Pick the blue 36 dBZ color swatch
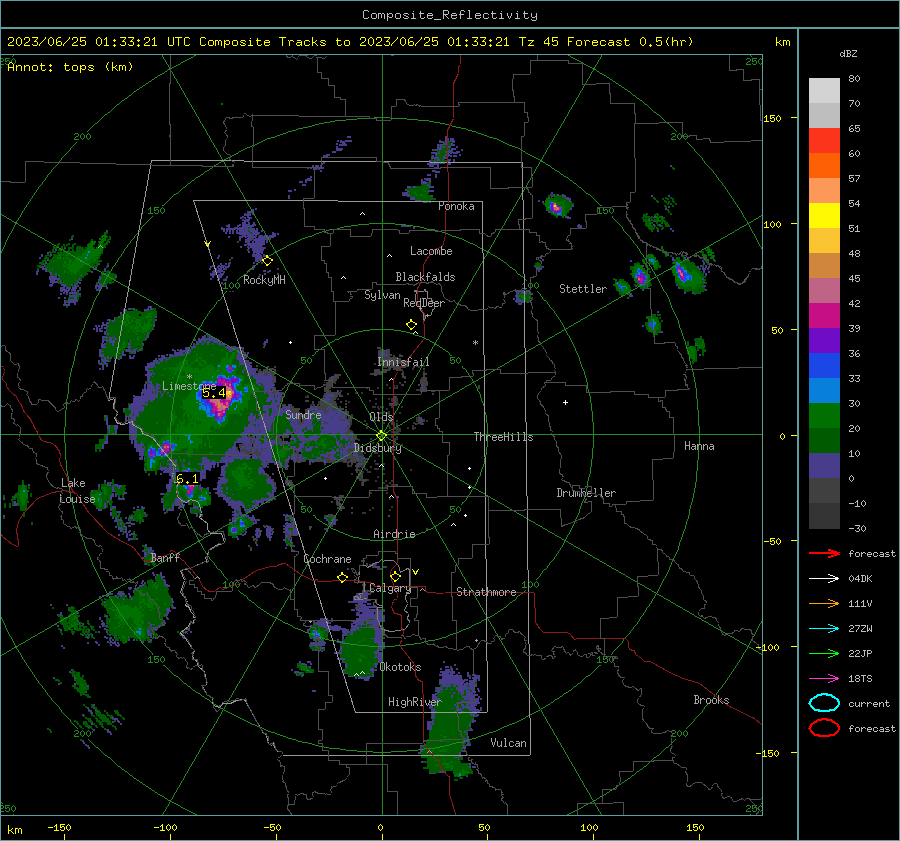 824,365
